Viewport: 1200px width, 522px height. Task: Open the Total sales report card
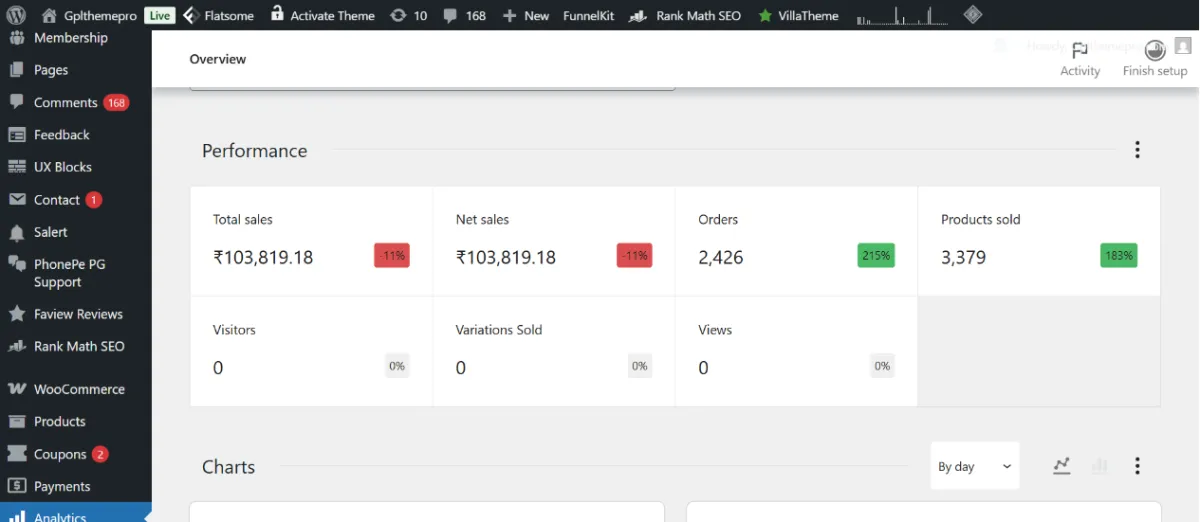tap(311, 241)
